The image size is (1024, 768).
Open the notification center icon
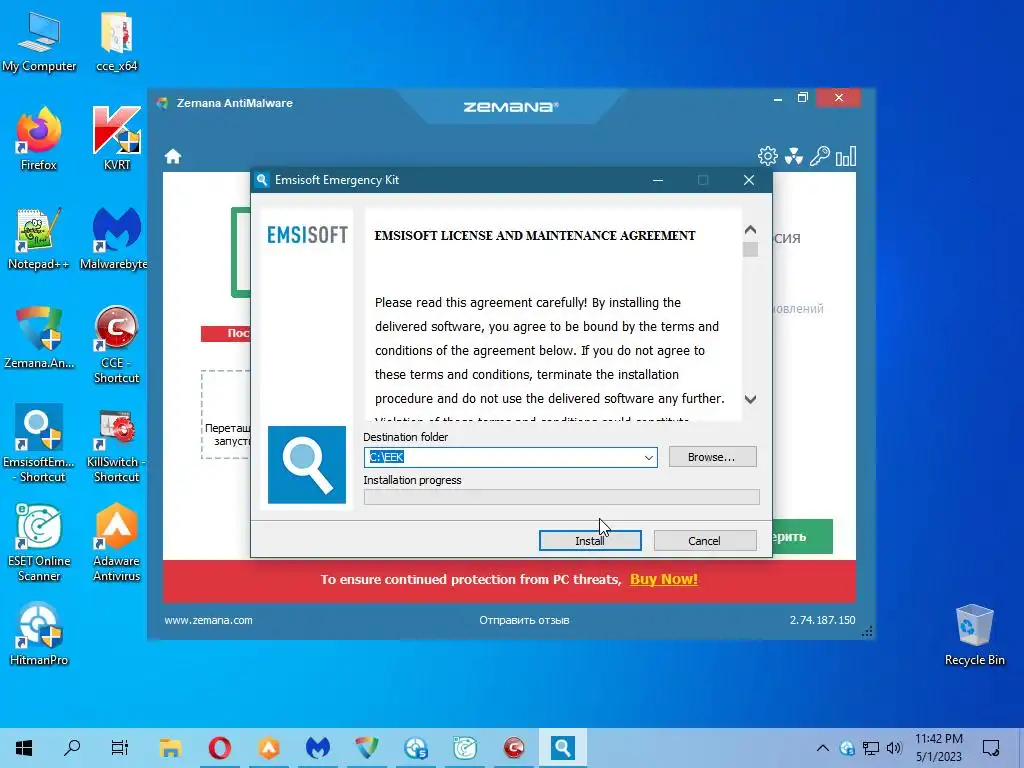click(991, 748)
